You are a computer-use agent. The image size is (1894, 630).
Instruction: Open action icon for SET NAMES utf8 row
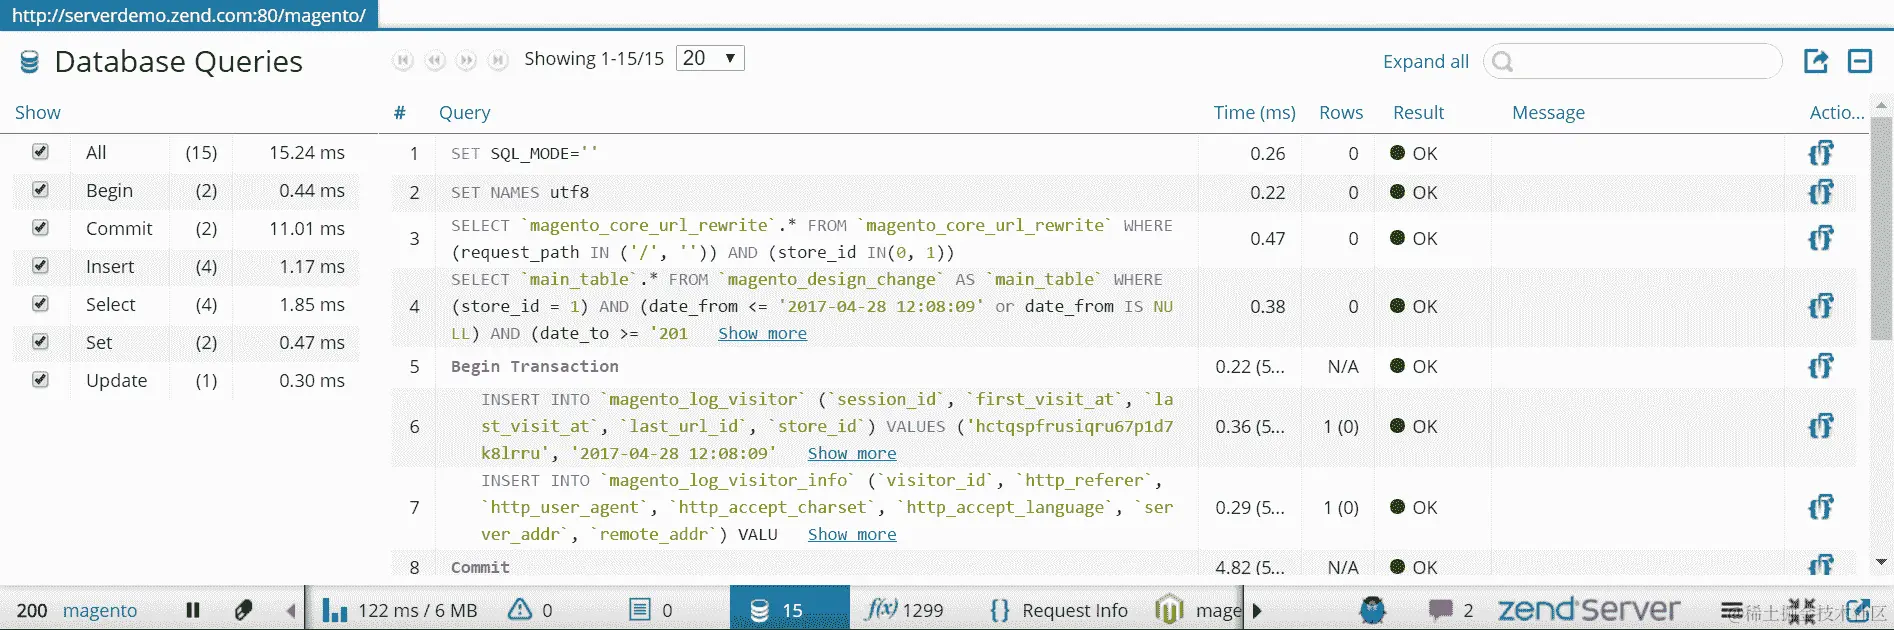point(1821,192)
